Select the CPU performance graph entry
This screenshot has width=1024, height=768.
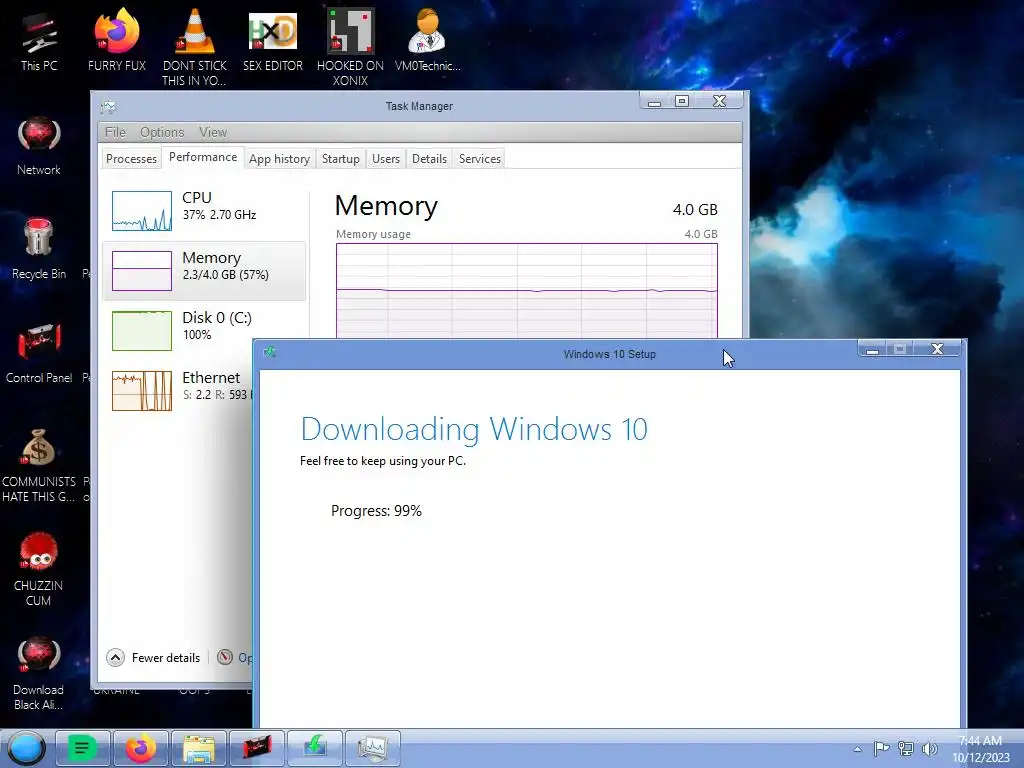[204, 210]
